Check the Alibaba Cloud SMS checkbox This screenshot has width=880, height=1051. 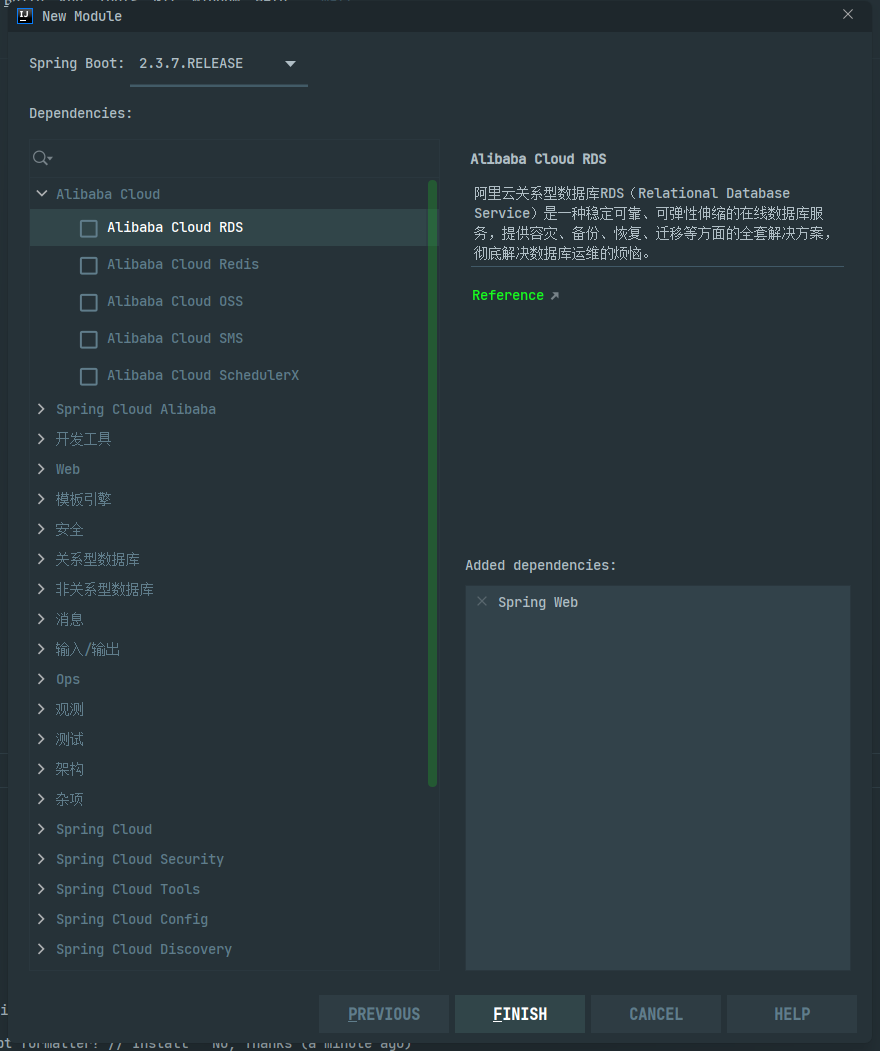[88, 338]
